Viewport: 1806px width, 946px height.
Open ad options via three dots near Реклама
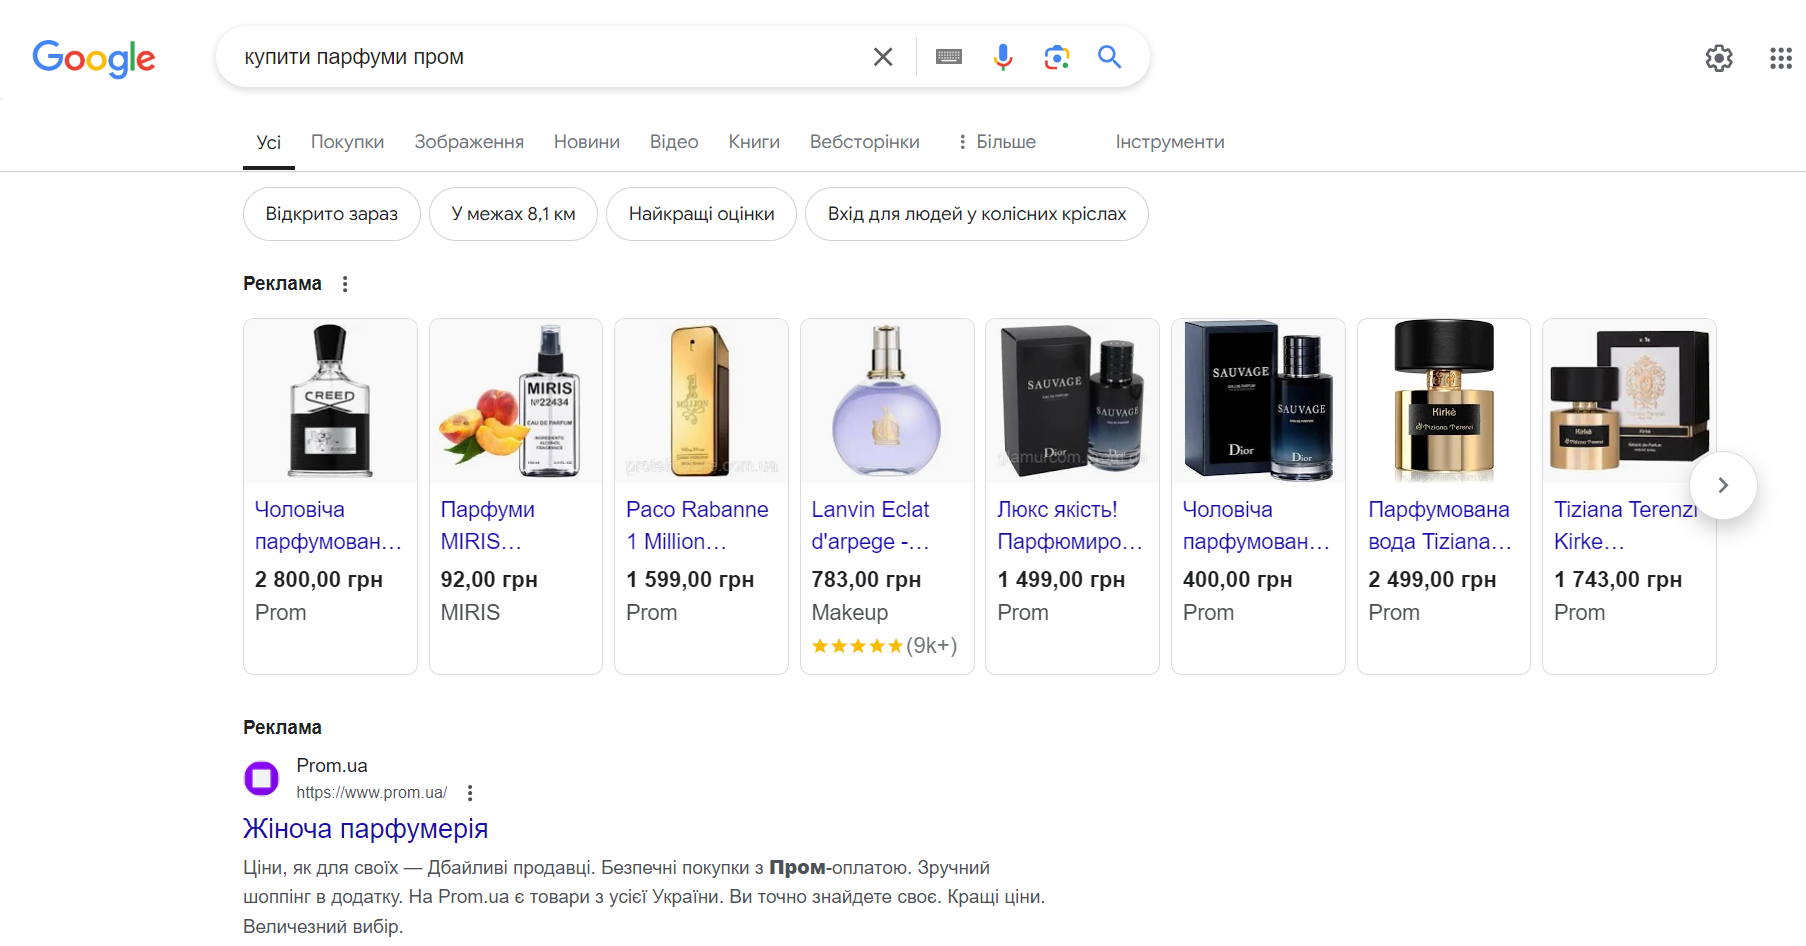pos(344,283)
